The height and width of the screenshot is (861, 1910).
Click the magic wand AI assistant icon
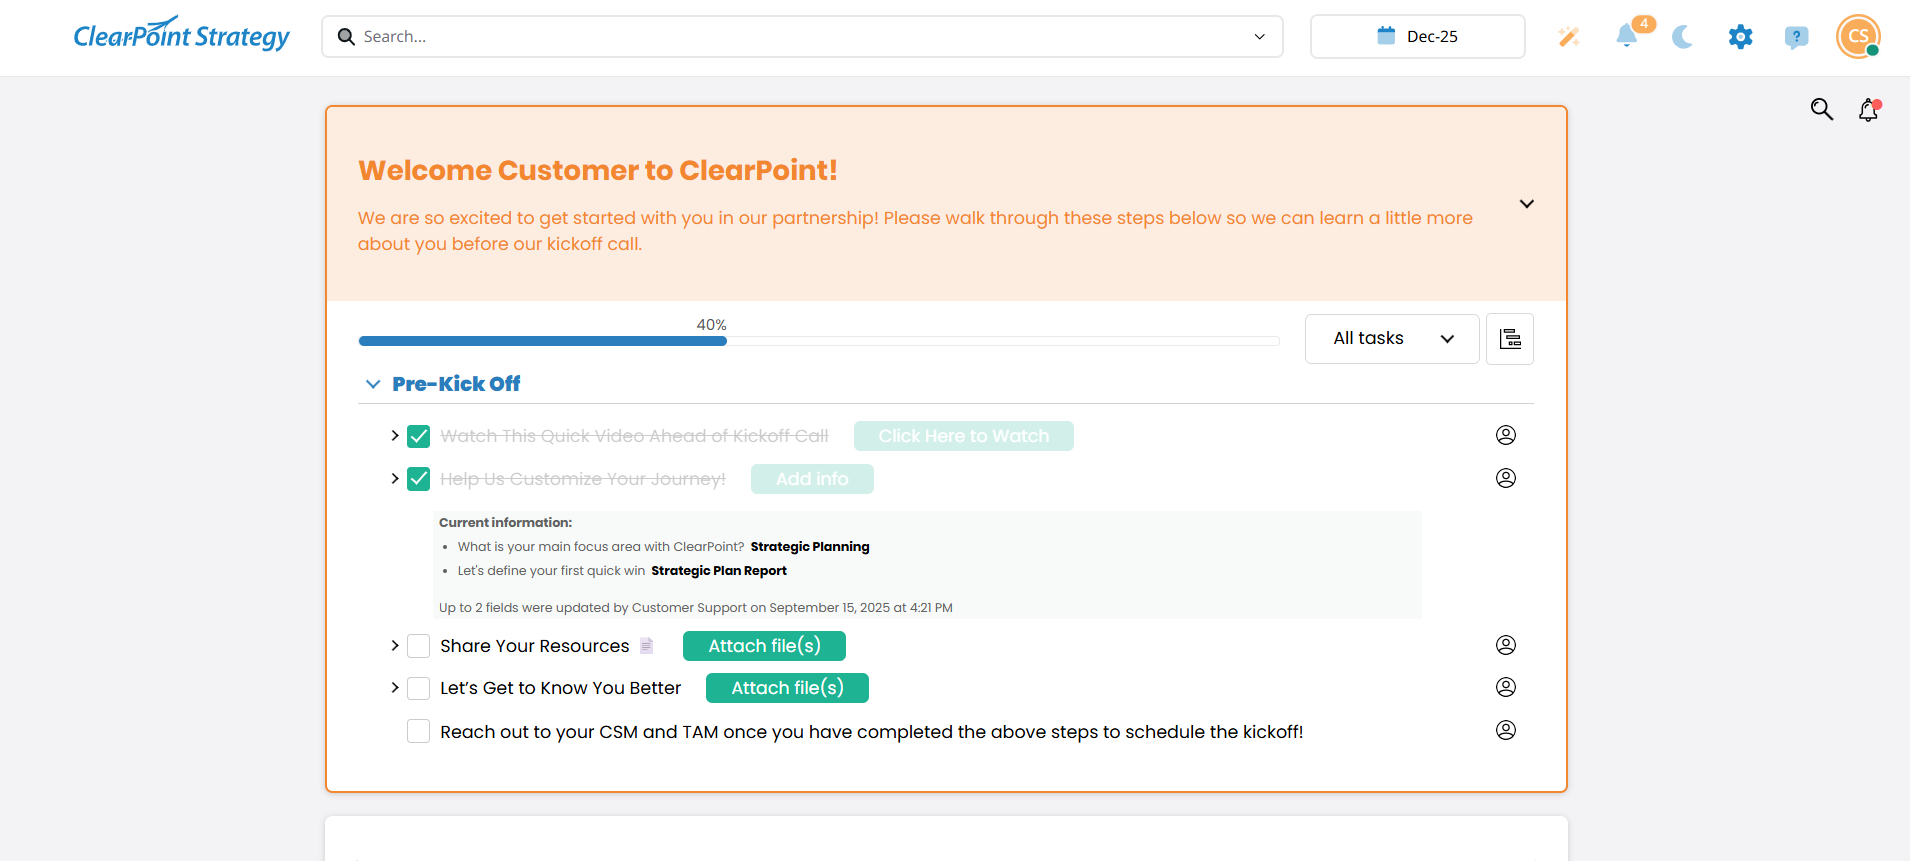(1569, 37)
